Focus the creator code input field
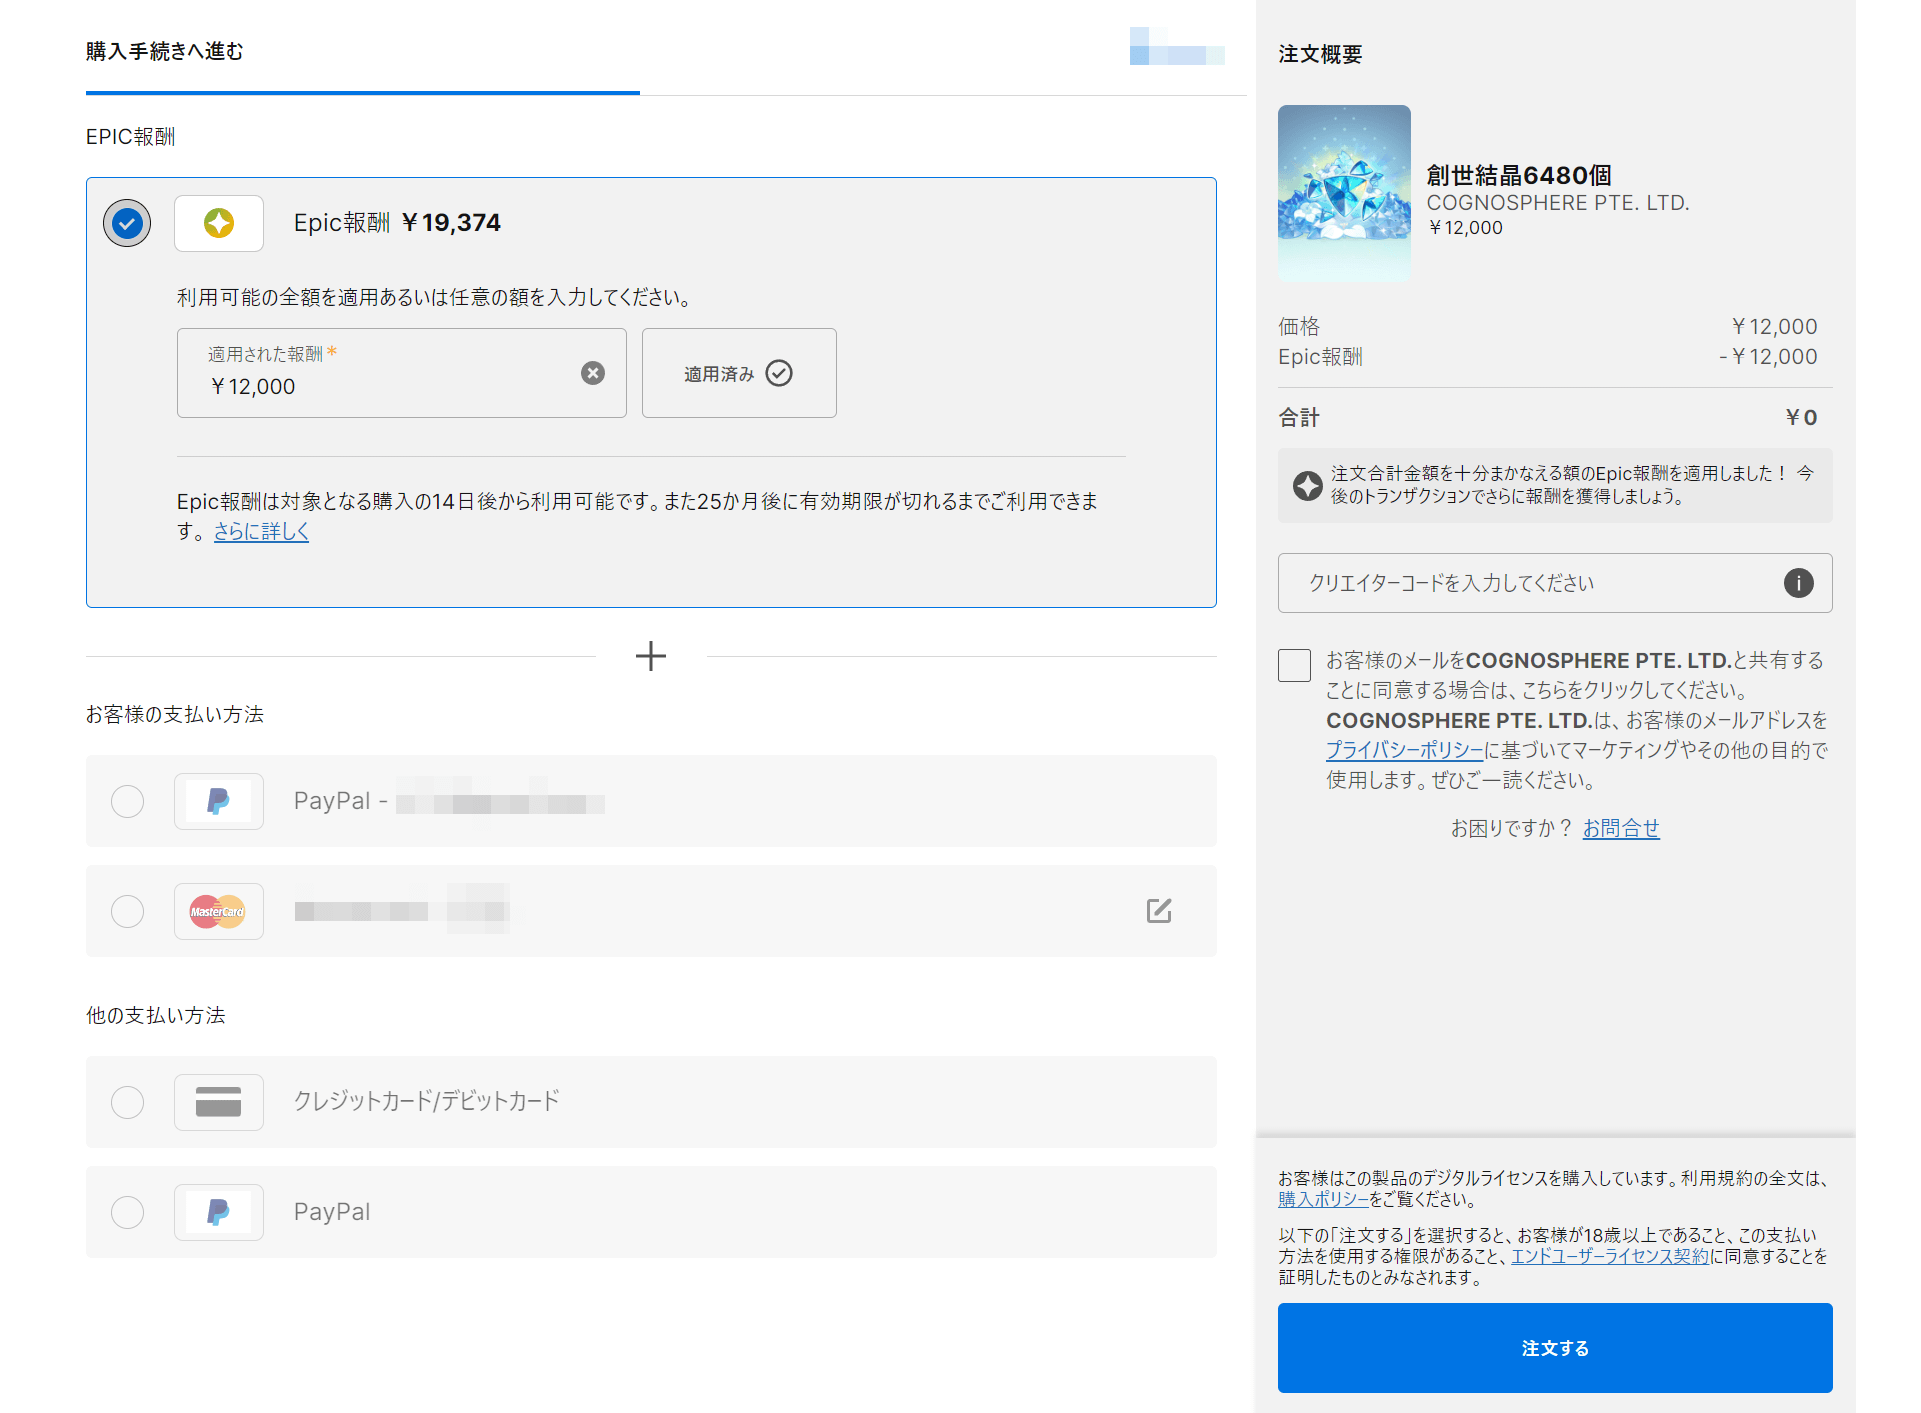The width and height of the screenshot is (1921, 1413). pyautogui.click(x=1530, y=583)
